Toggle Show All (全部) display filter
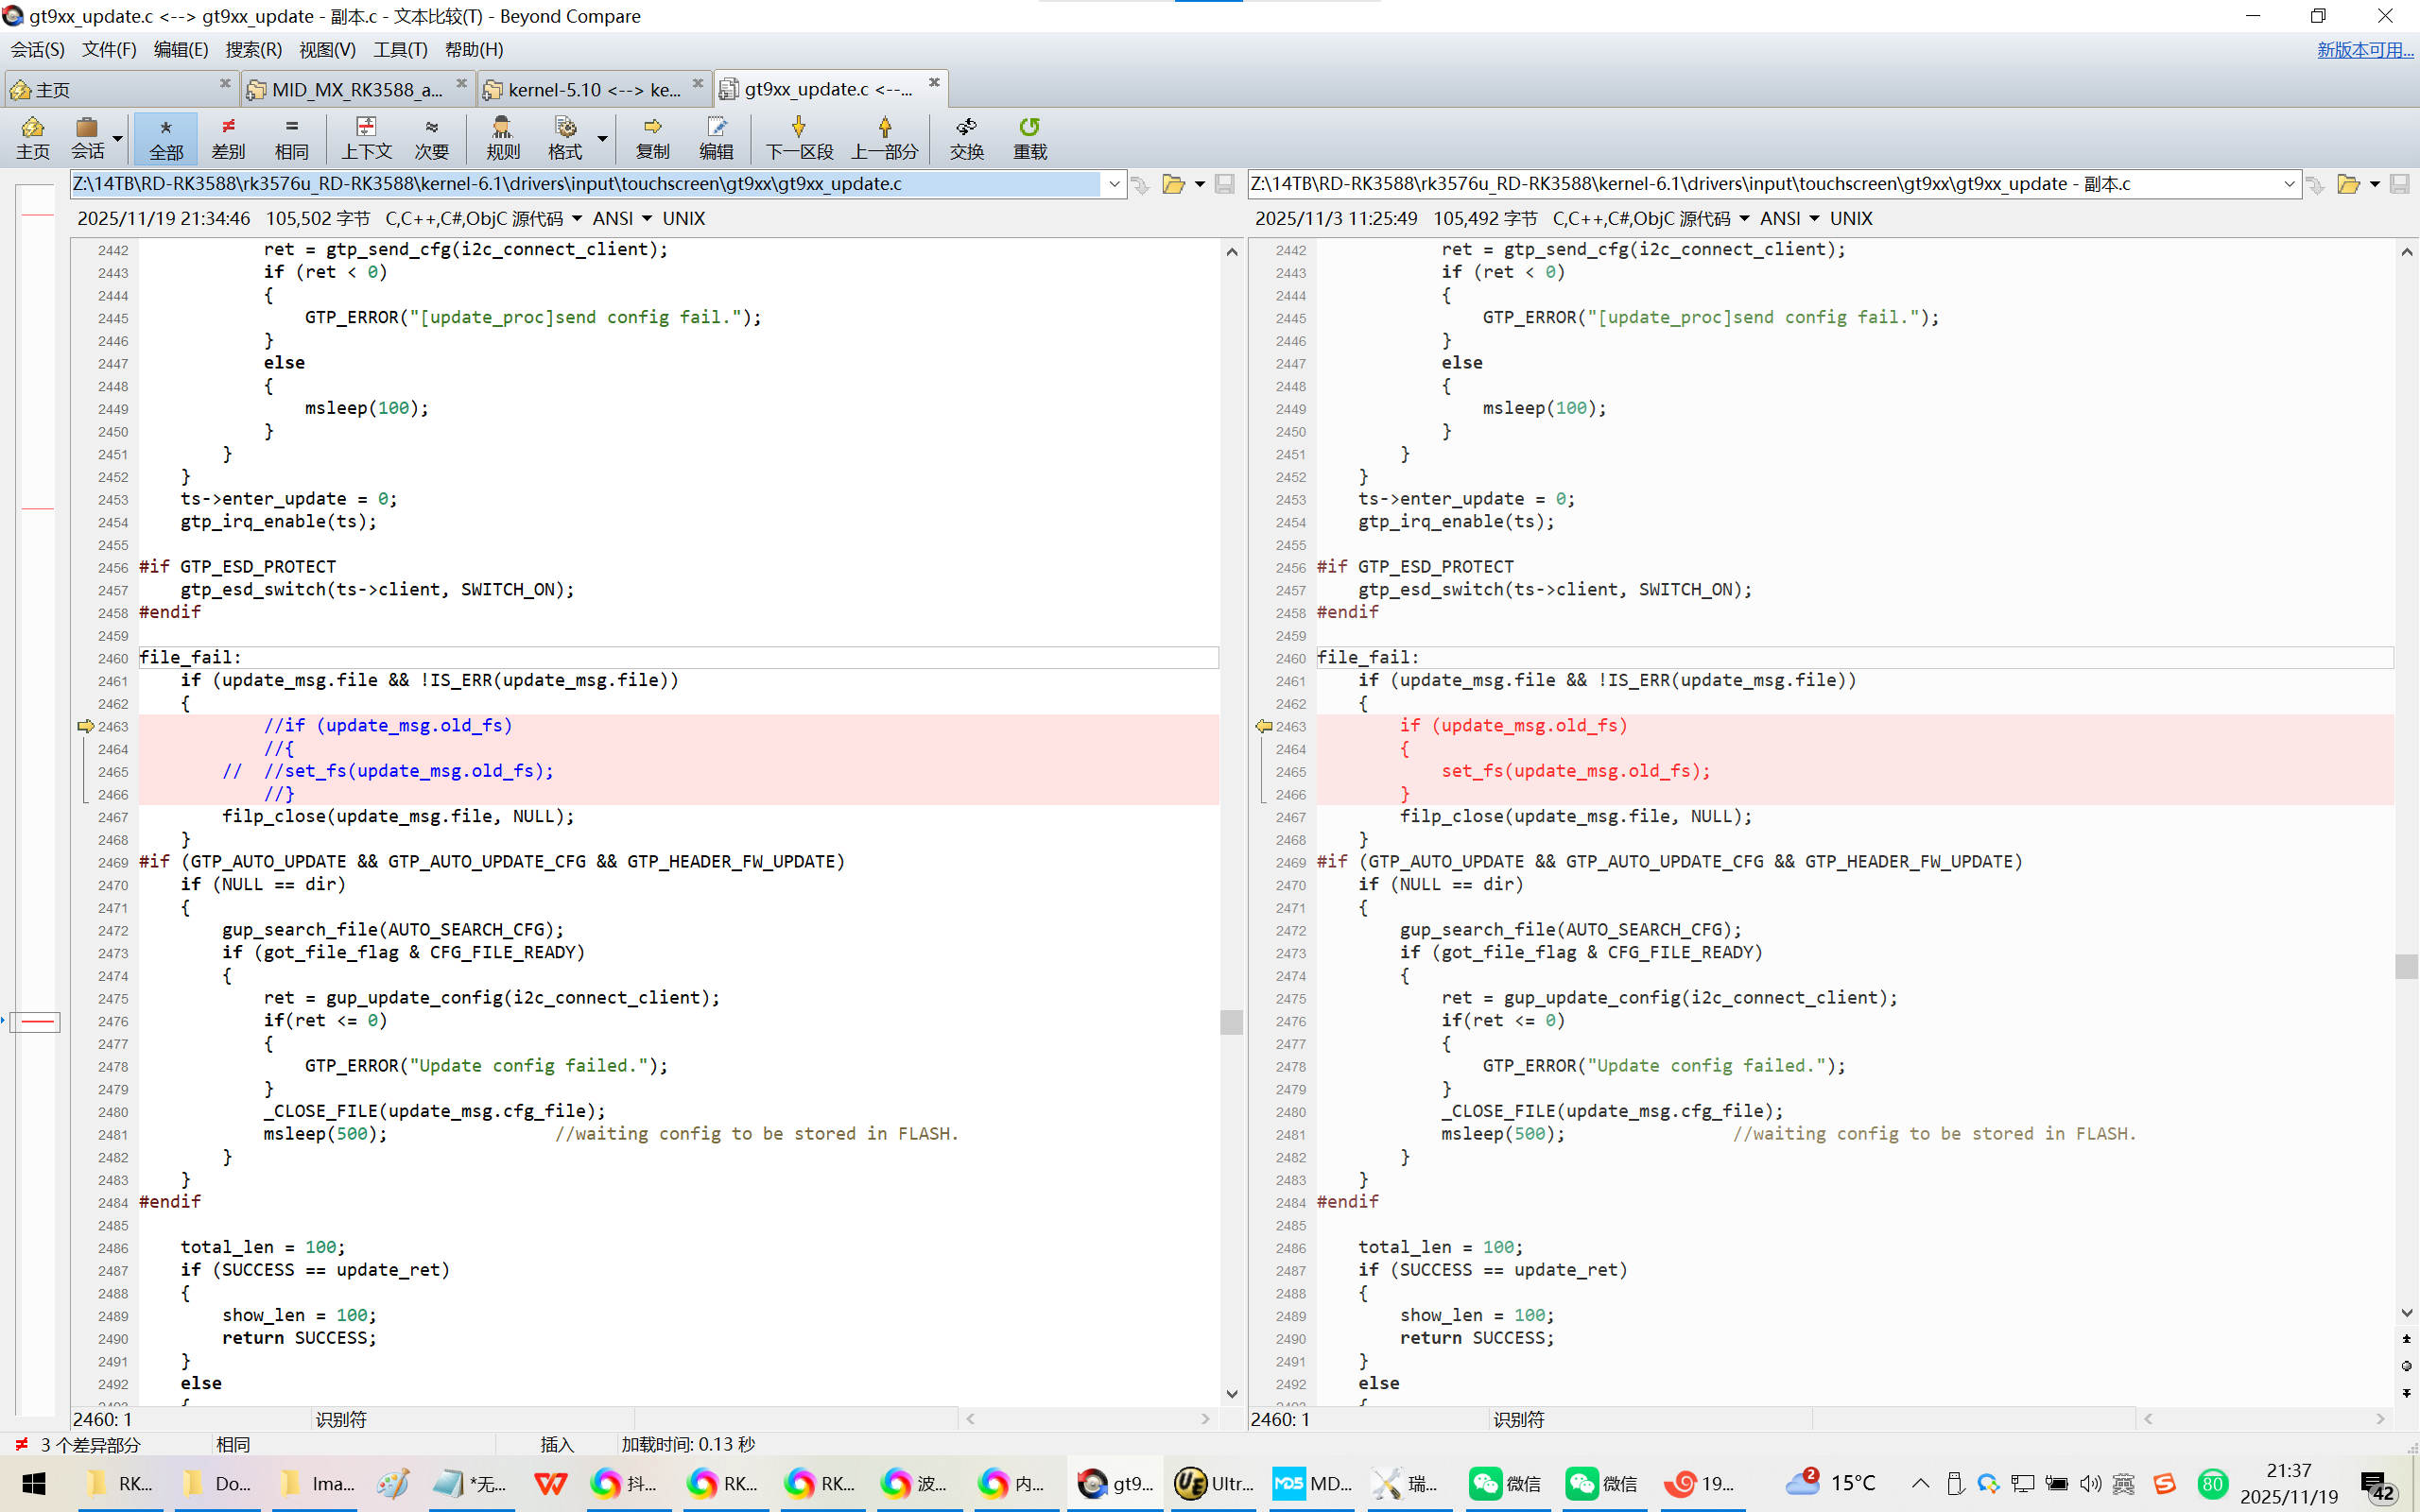2420x1512 pixels. click(x=166, y=137)
